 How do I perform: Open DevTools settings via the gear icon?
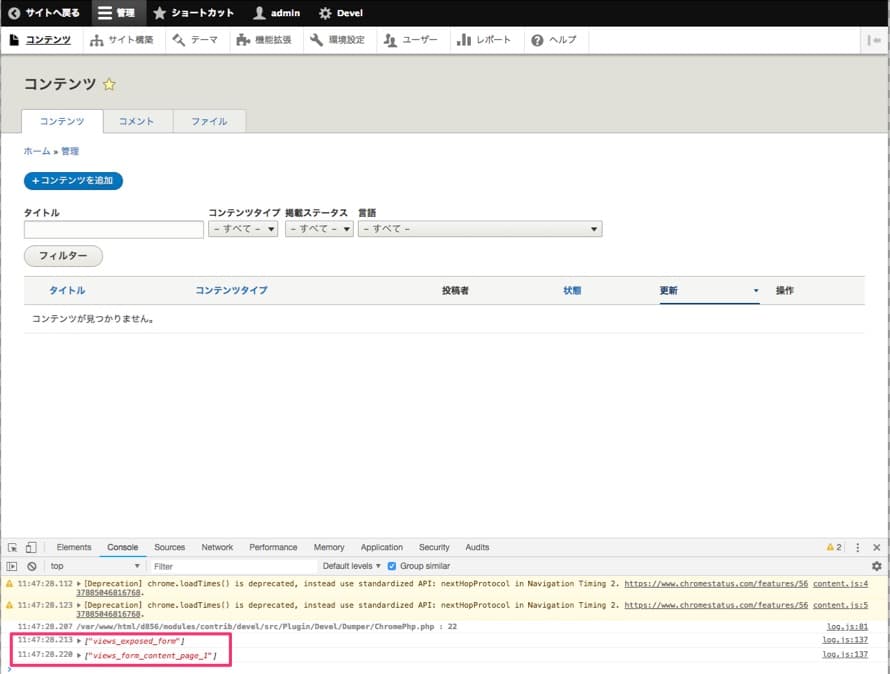coord(876,565)
